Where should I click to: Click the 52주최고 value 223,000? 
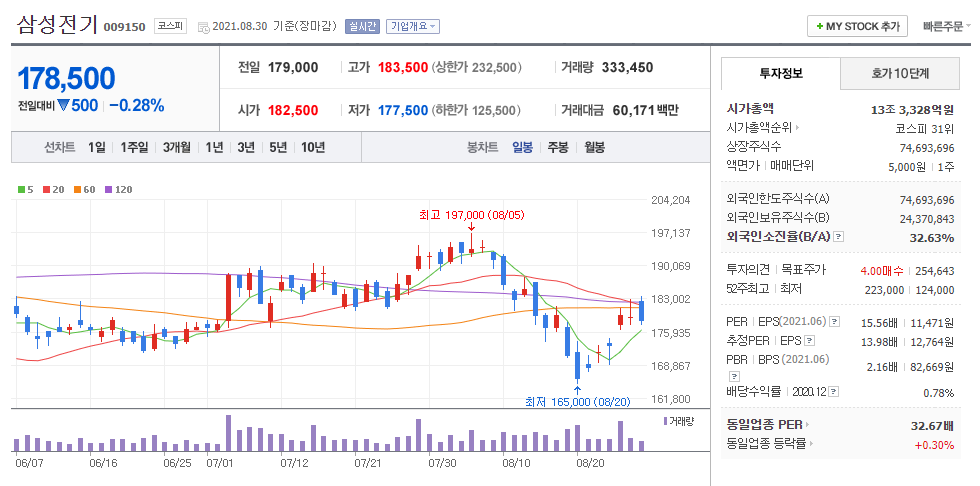(x=886, y=290)
